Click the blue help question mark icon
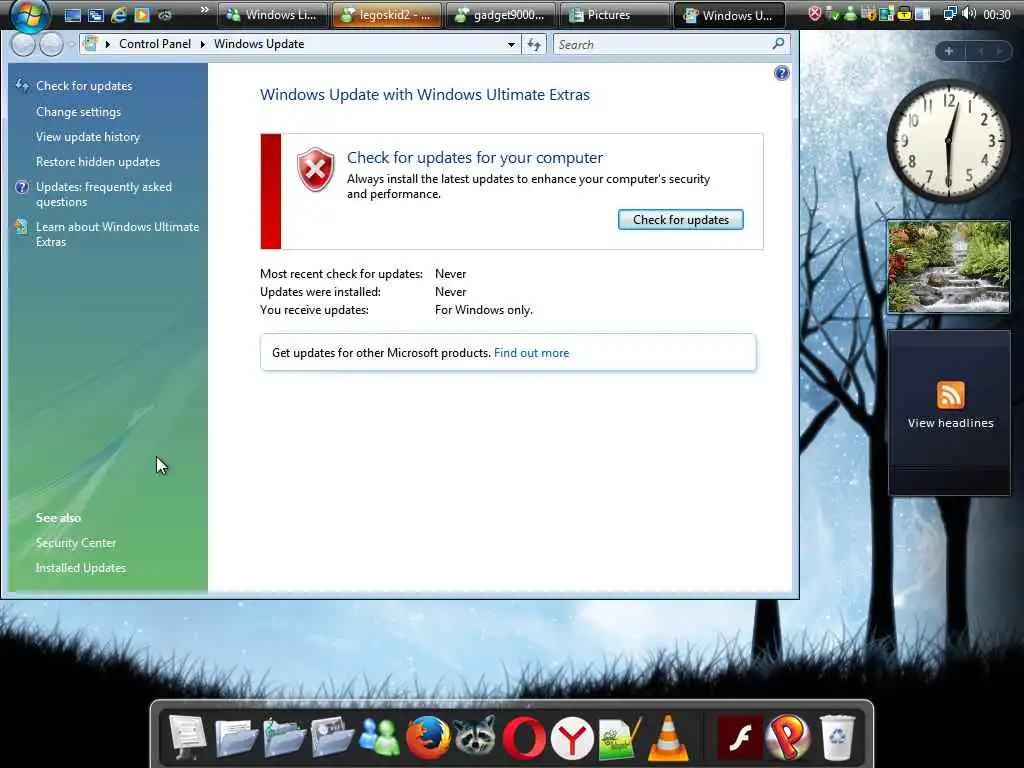This screenshot has height=768, width=1024. [x=781, y=73]
